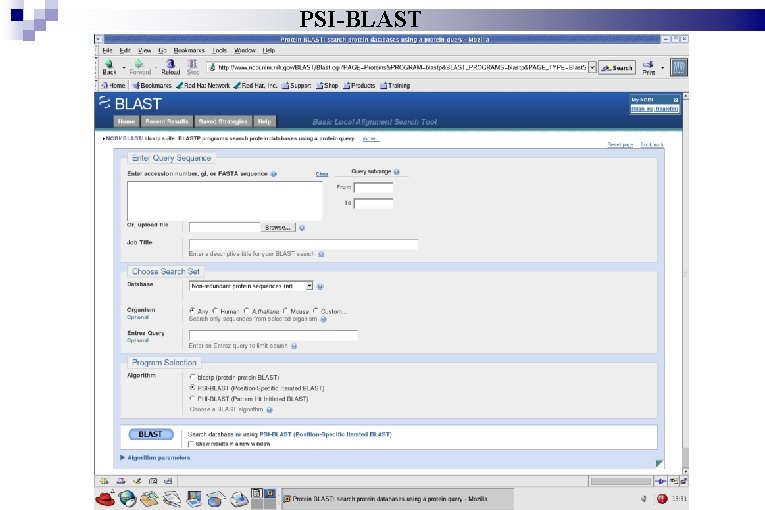Go back using the Back button
765x510 pixels.
tap(109, 67)
